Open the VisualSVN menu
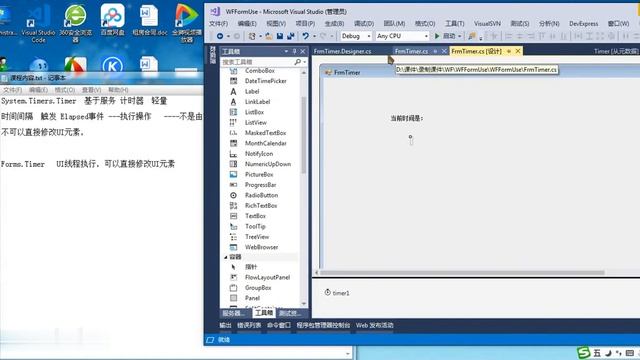This screenshot has width=640, height=360. pos(487,24)
